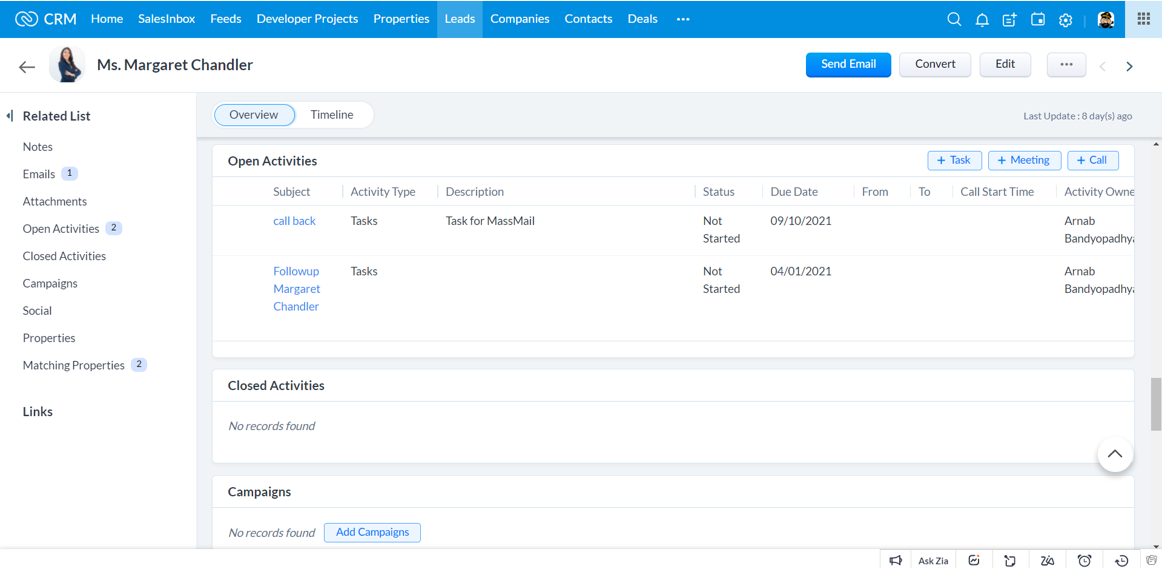Open the 'Followup Margaret Chandler' task link
This screenshot has height=568, width=1162.
coord(296,289)
